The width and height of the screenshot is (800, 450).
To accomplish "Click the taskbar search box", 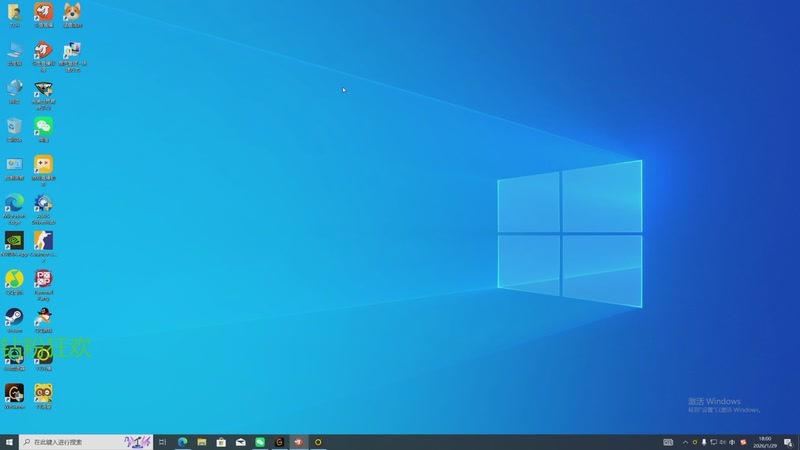I will [x=86, y=442].
